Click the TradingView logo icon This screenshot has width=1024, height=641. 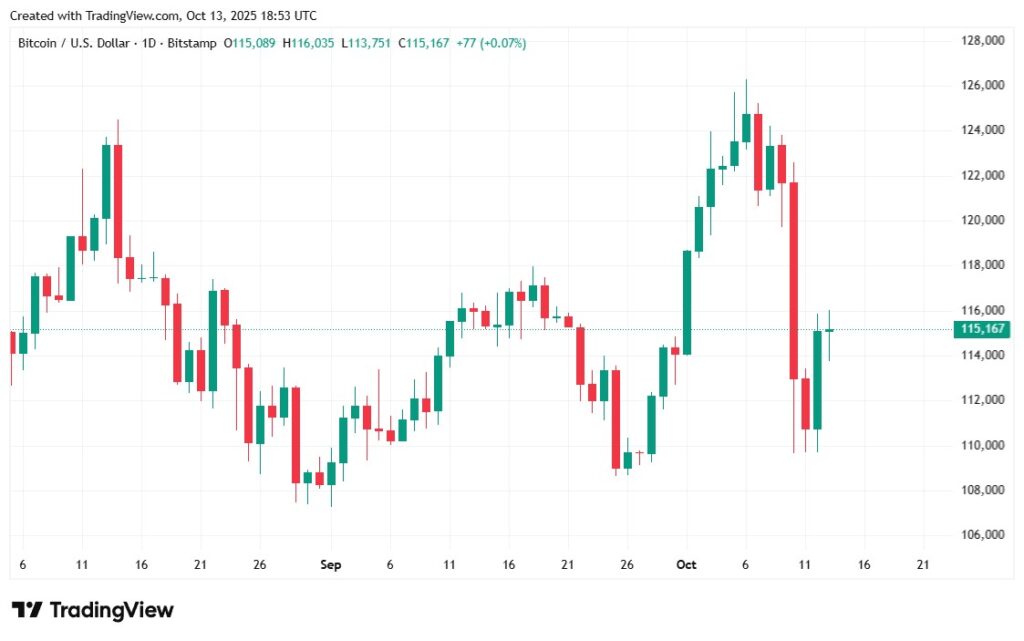click(x=27, y=610)
